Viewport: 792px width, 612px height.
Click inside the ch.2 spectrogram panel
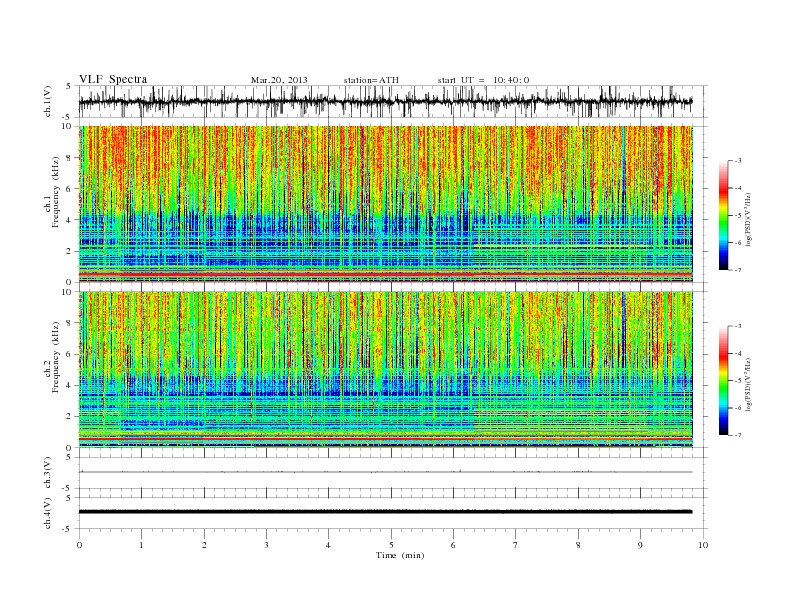point(386,370)
